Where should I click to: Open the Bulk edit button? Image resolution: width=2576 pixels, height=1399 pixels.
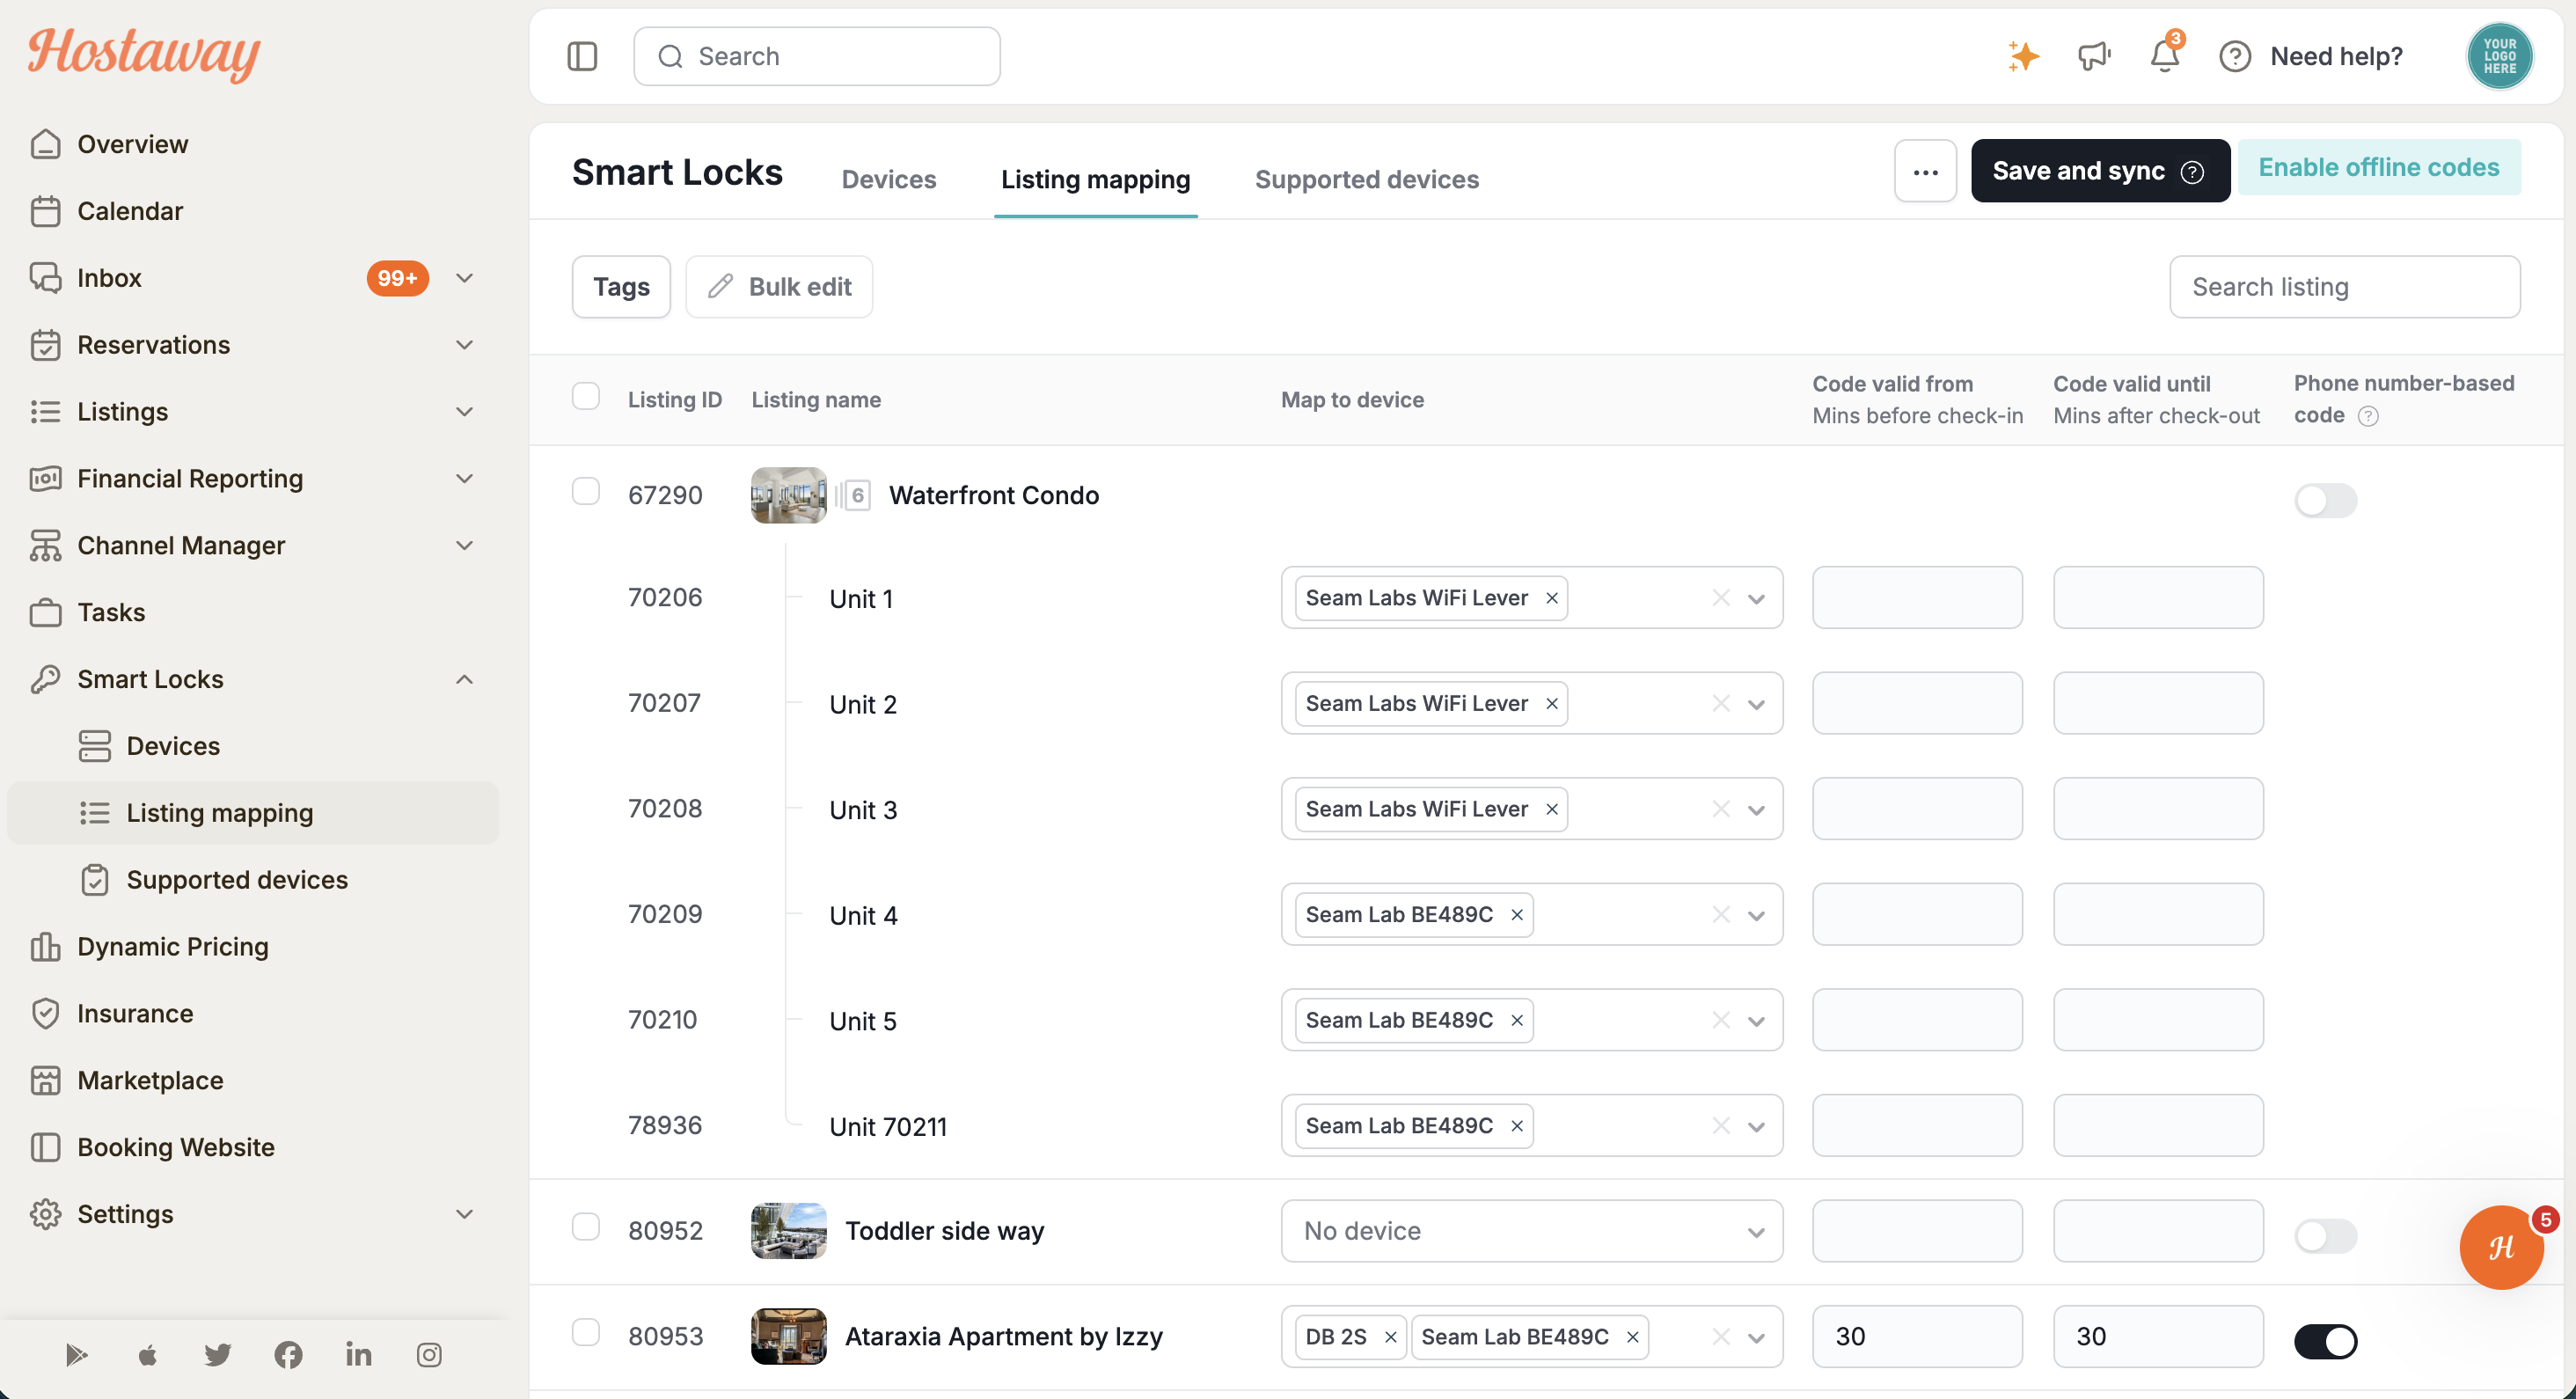click(x=779, y=287)
